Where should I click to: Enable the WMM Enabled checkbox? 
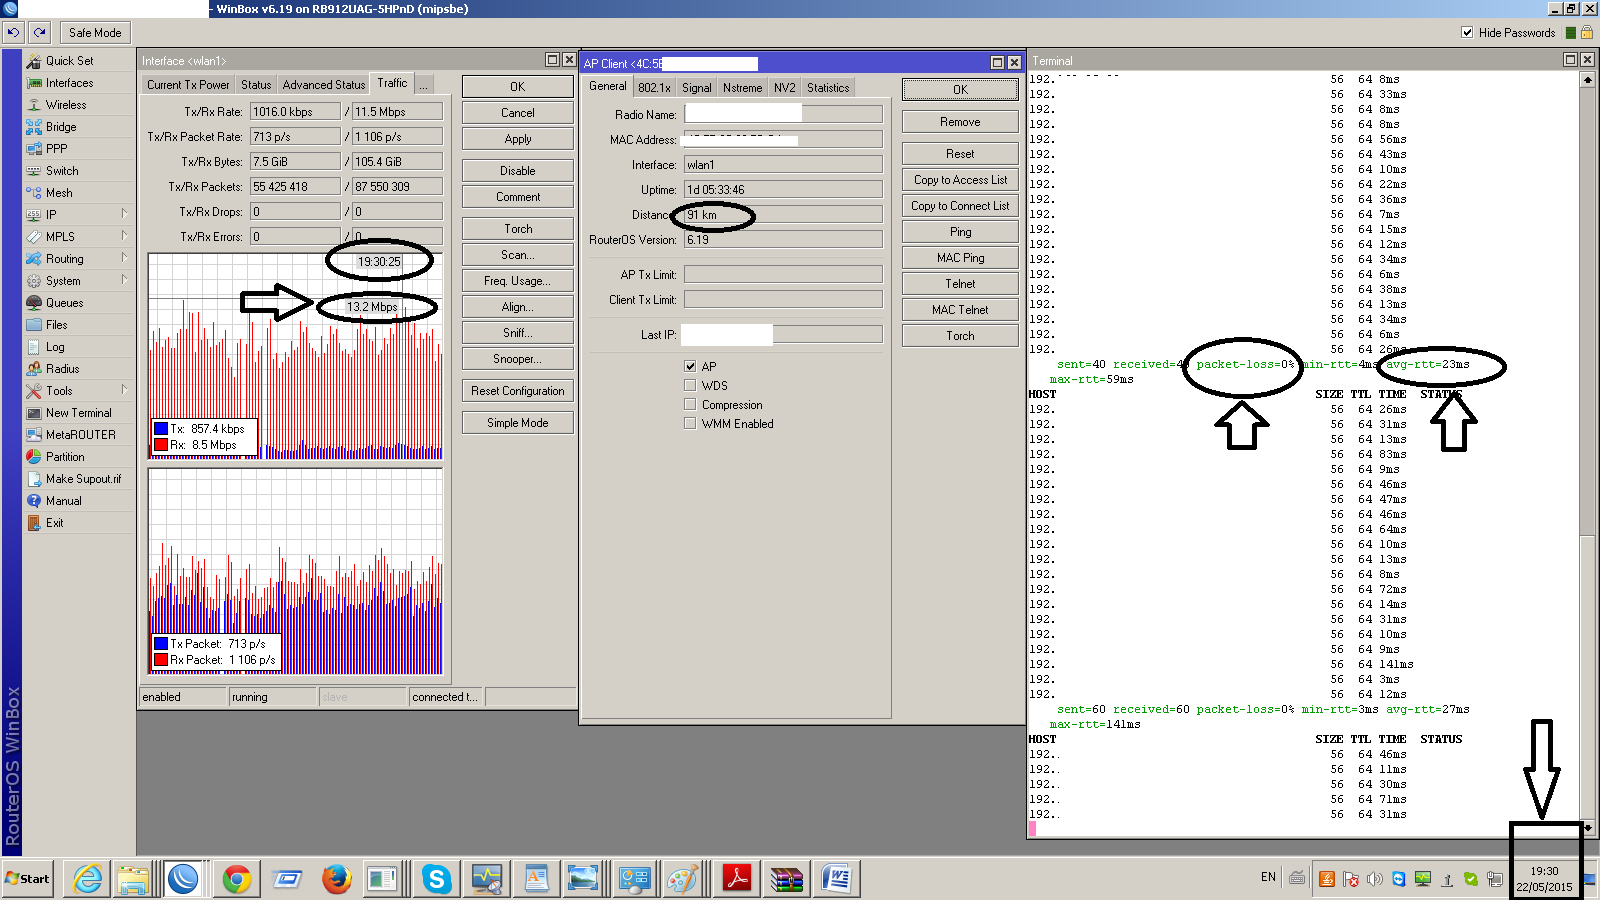690,423
